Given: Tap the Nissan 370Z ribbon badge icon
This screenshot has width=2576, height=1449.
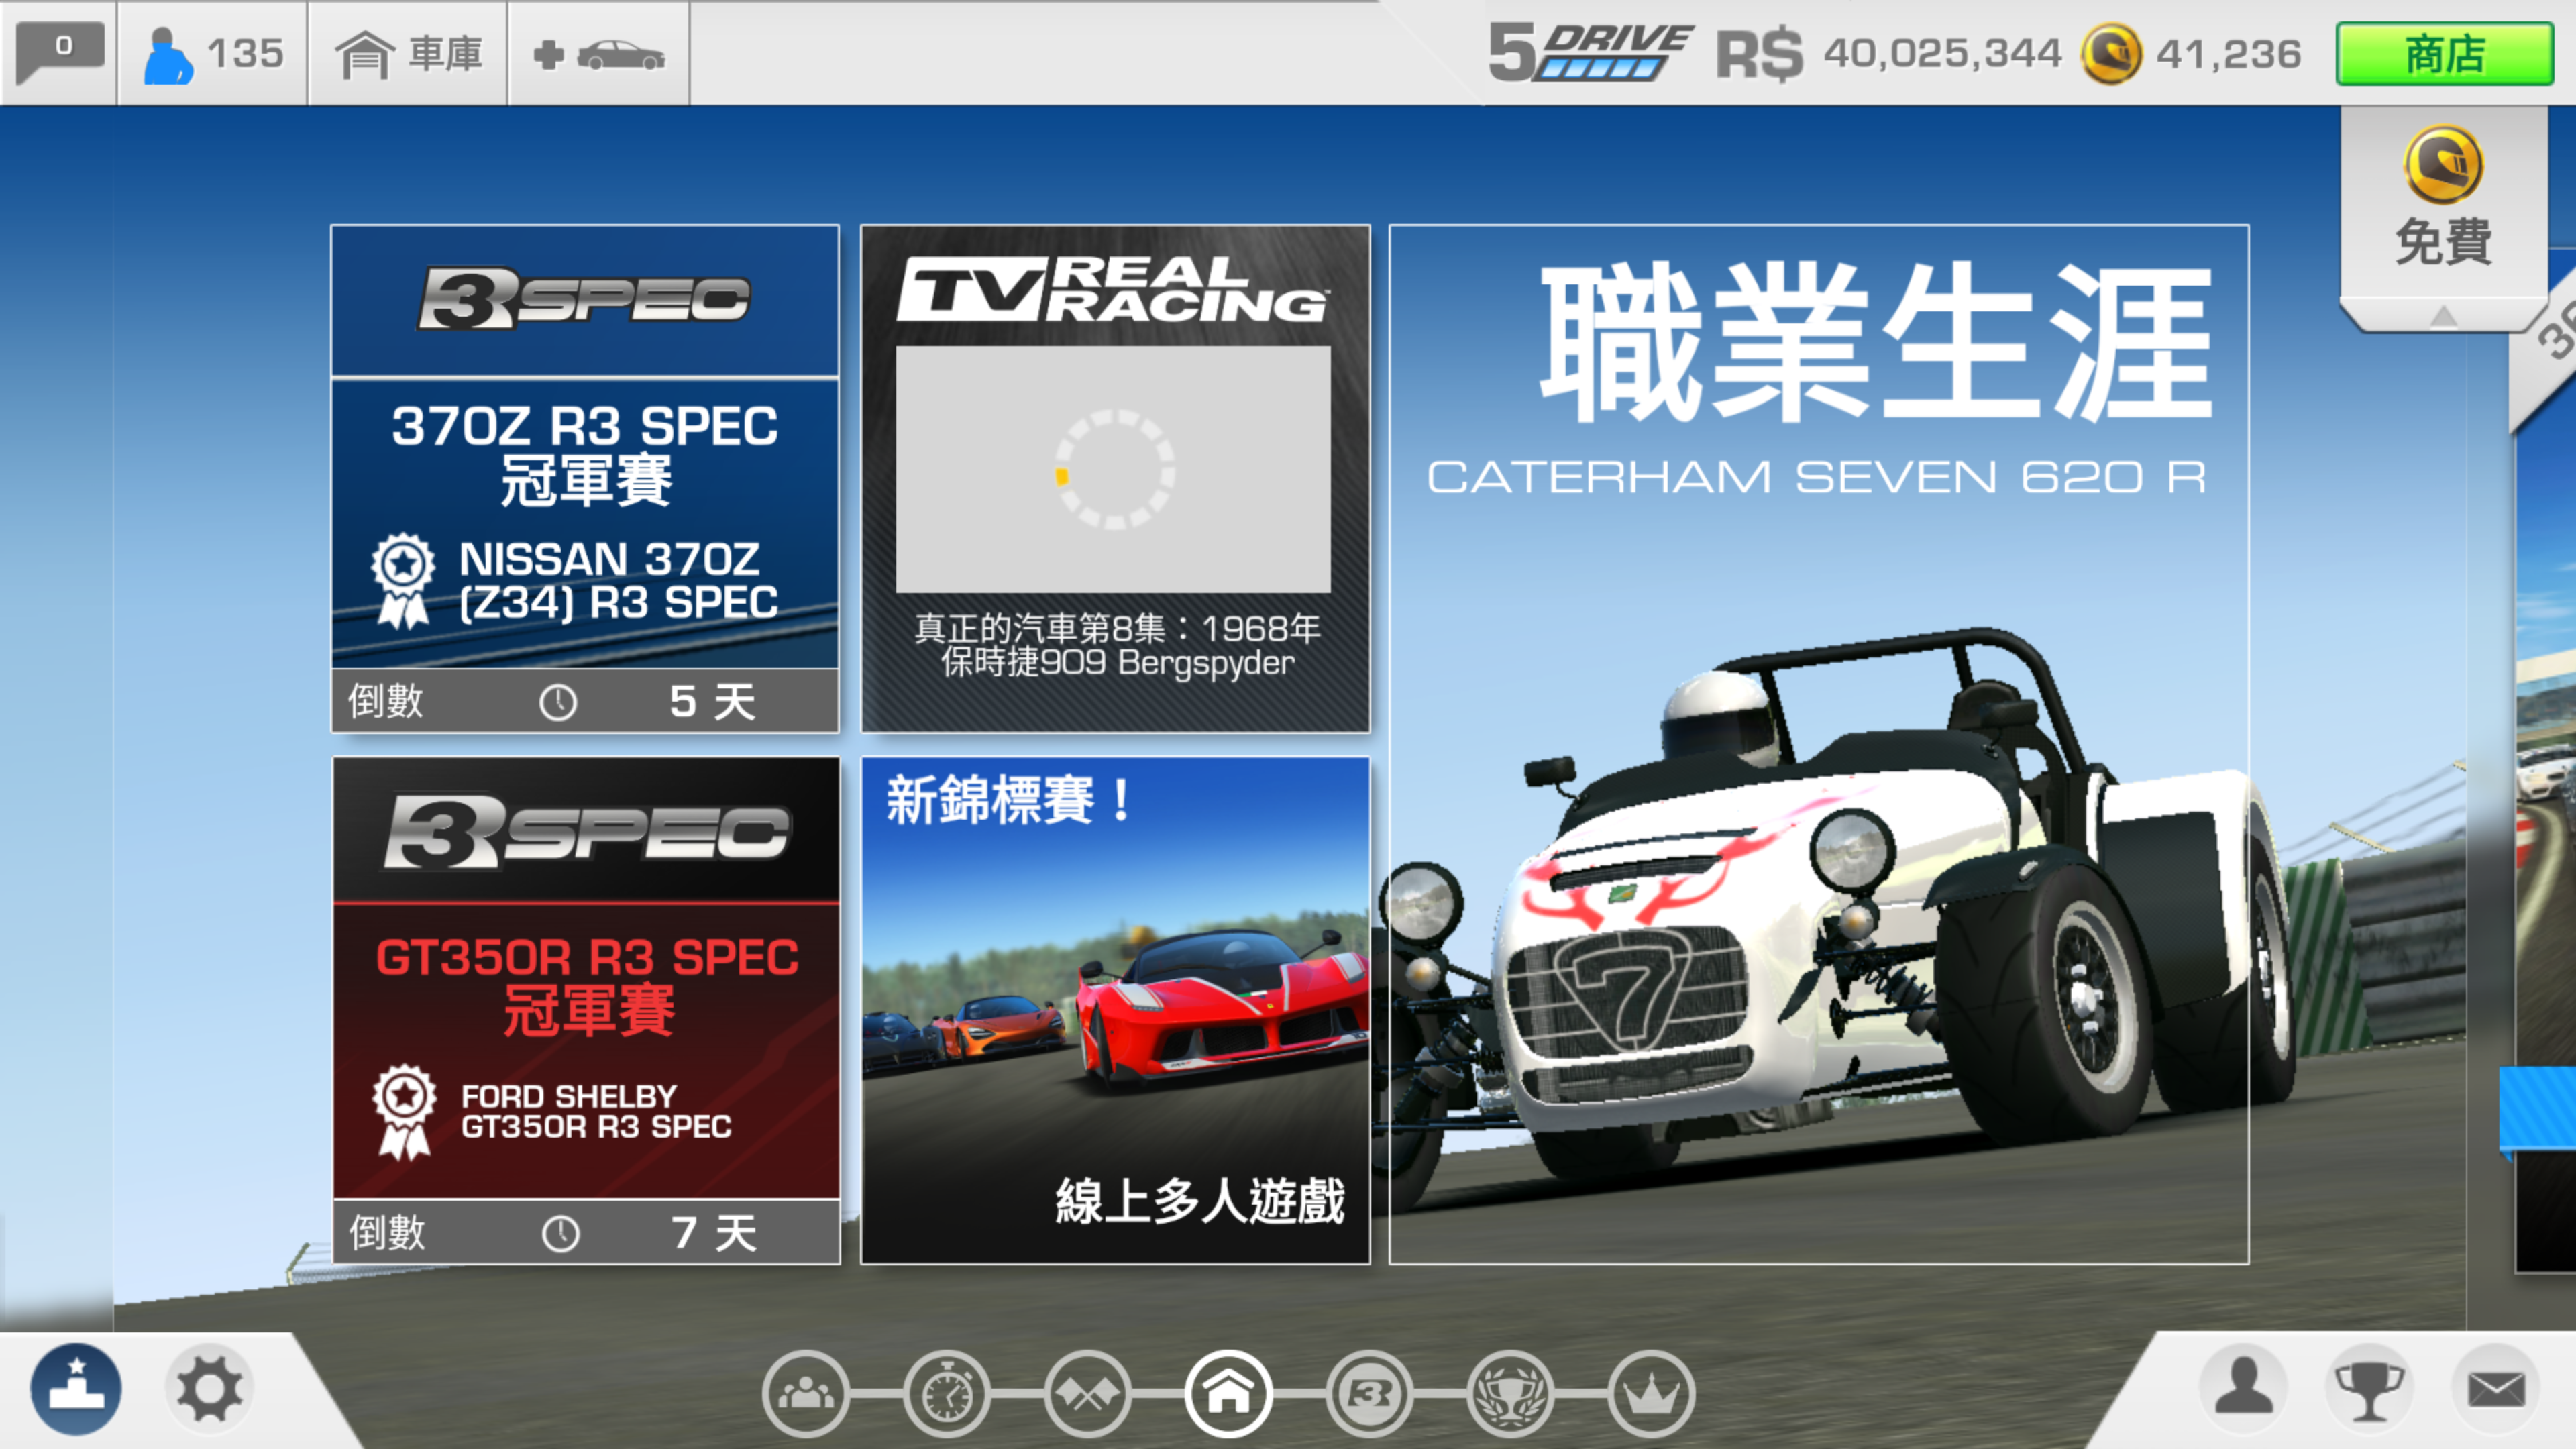Looking at the screenshot, I should 403,580.
